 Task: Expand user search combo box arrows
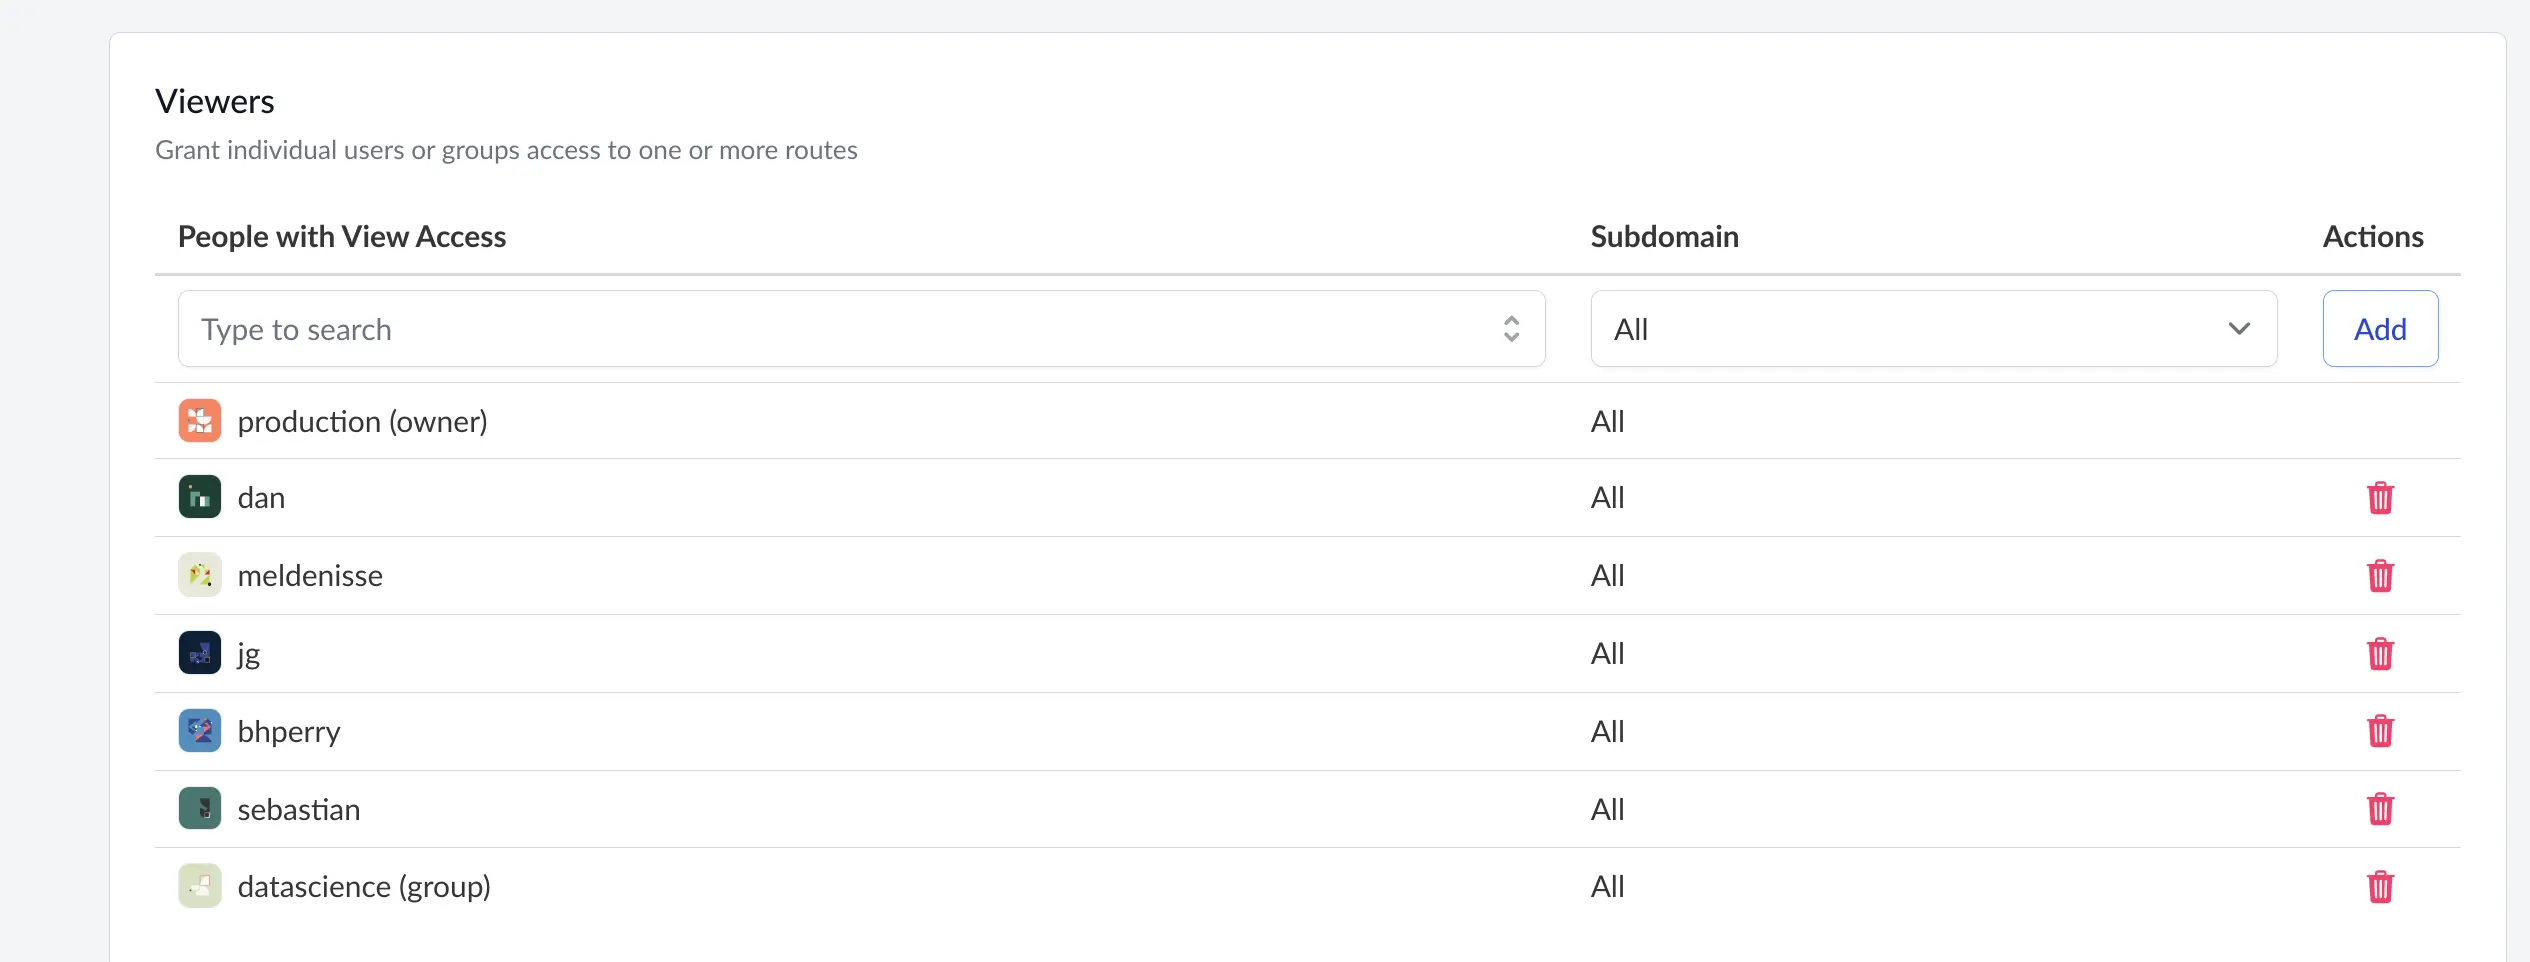[x=1511, y=329]
